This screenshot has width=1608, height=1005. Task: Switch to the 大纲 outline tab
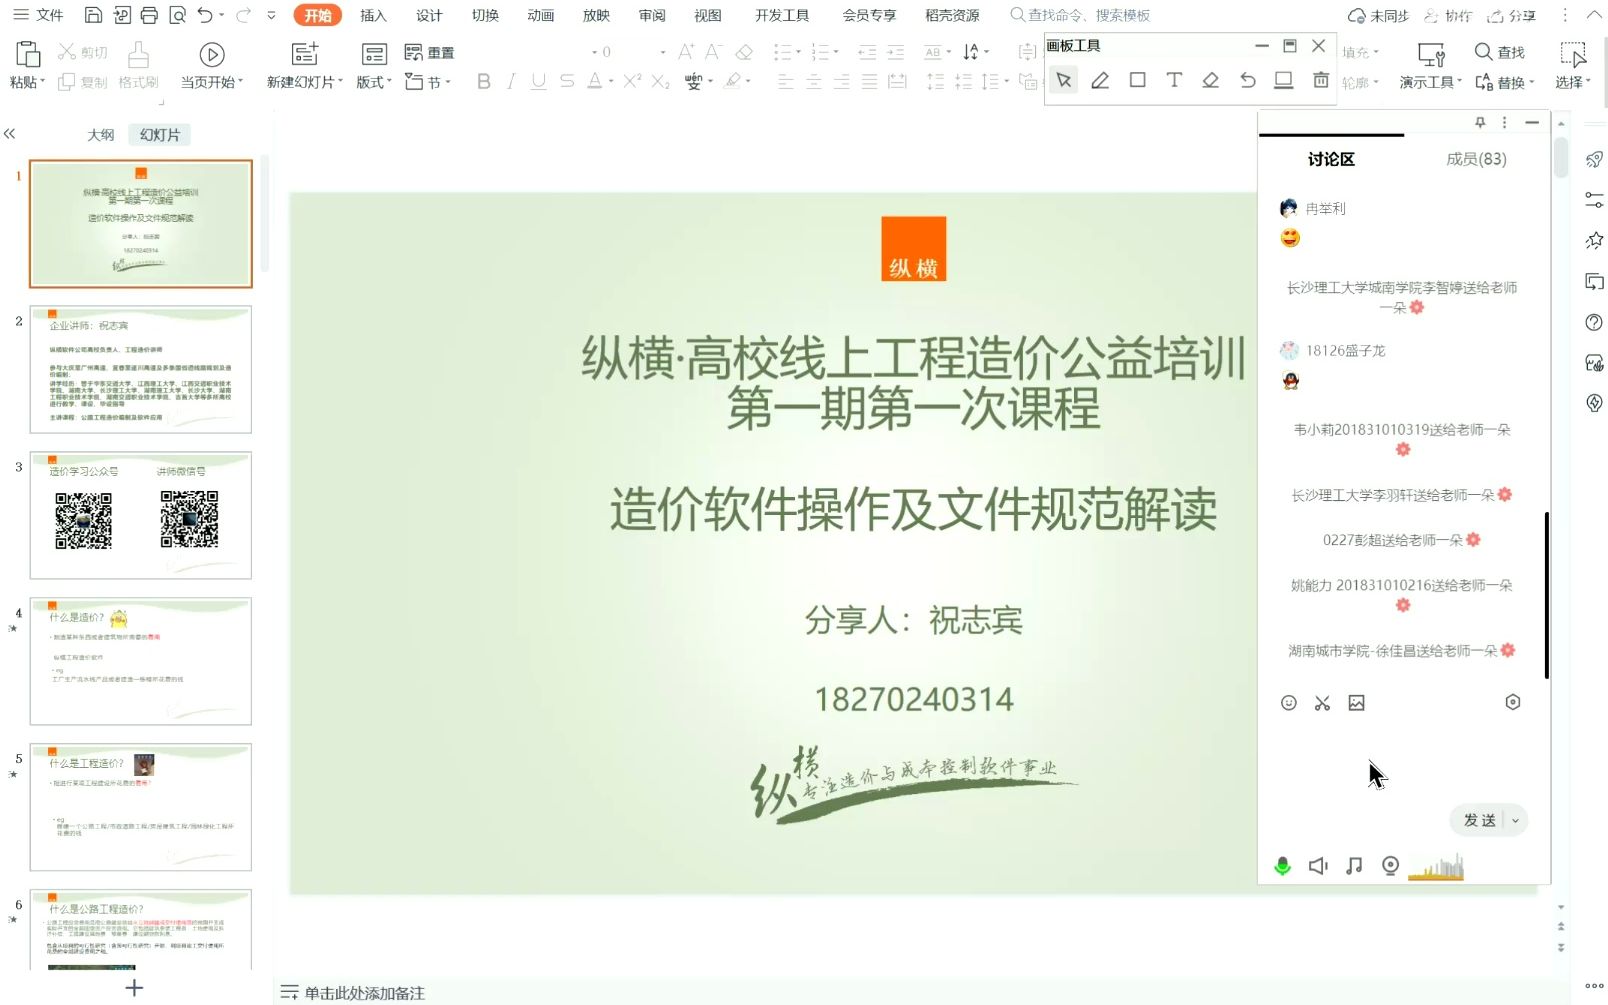click(101, 134)
